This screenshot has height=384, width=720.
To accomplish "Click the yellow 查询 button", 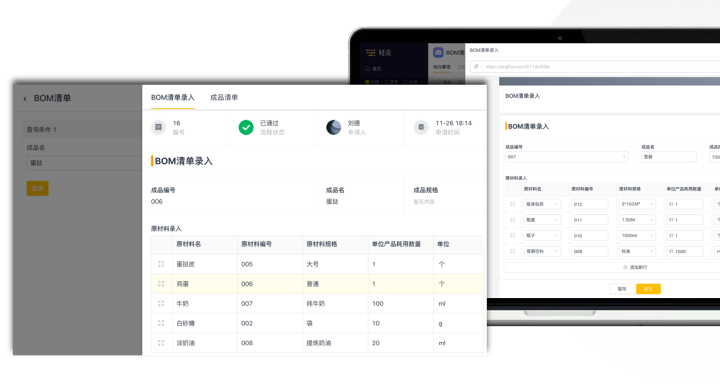I will (x=38, y=188).
